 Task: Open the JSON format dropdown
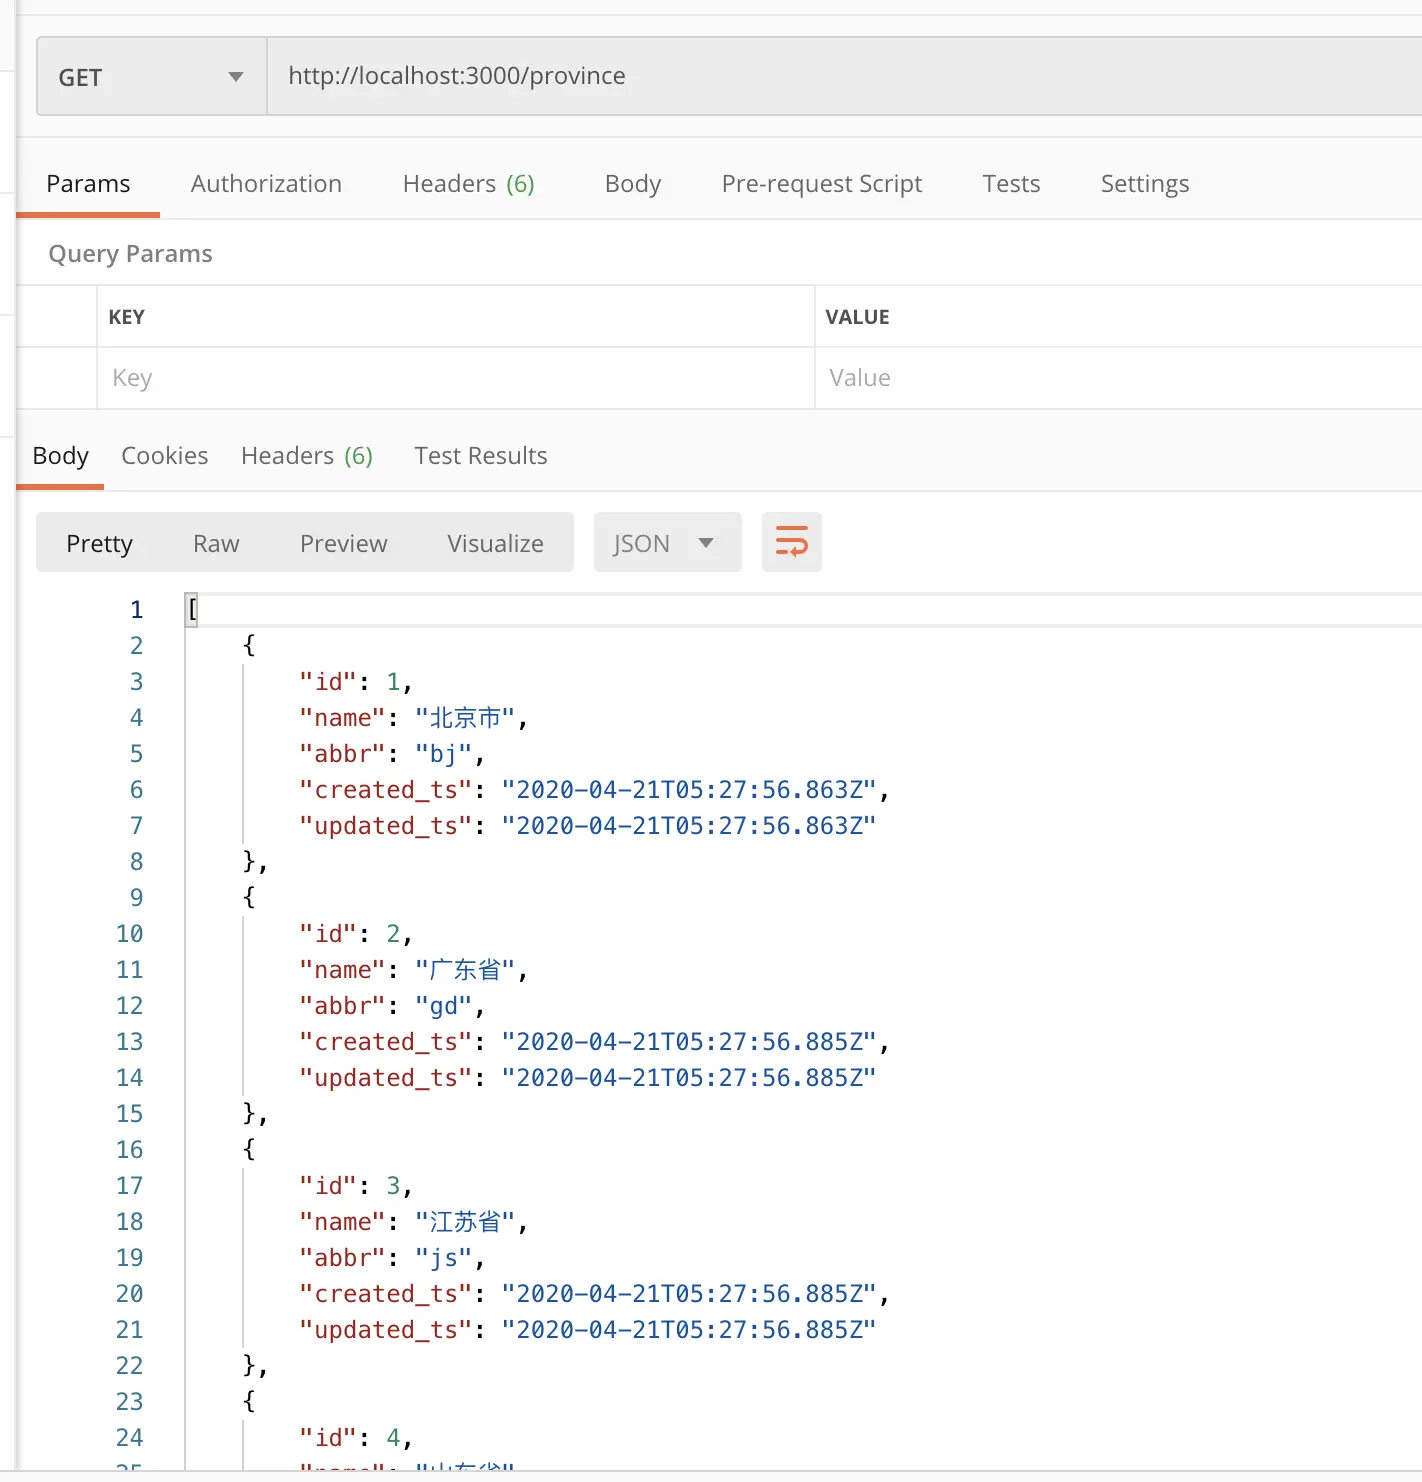(666, 543)
